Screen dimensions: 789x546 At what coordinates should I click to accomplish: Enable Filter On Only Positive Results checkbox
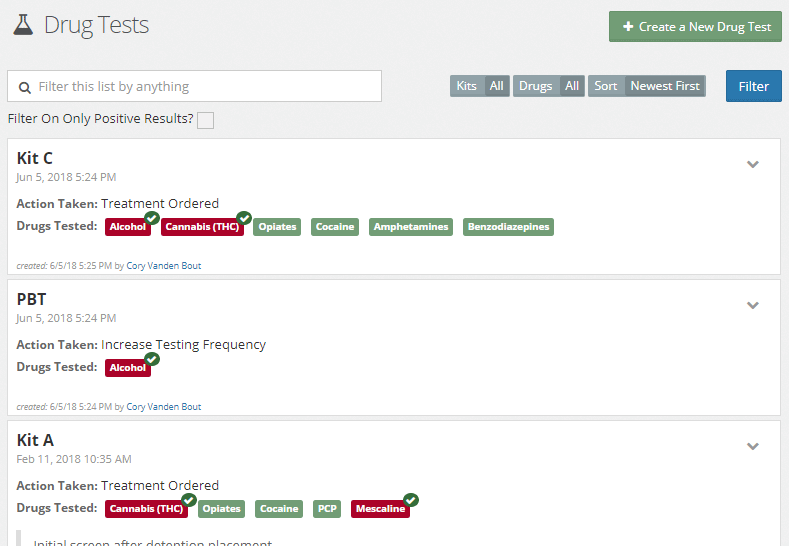point(205,121)
